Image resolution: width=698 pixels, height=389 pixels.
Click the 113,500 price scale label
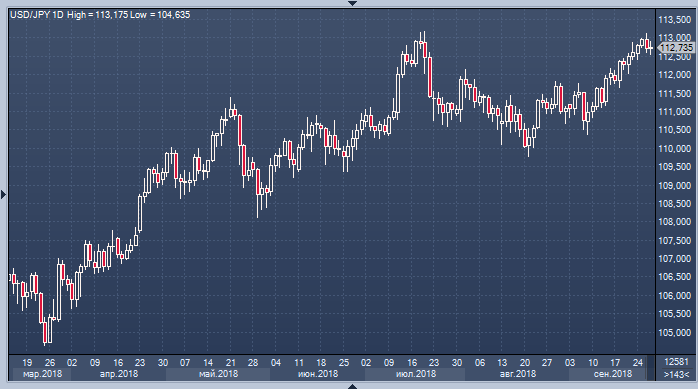pos(675,20)
